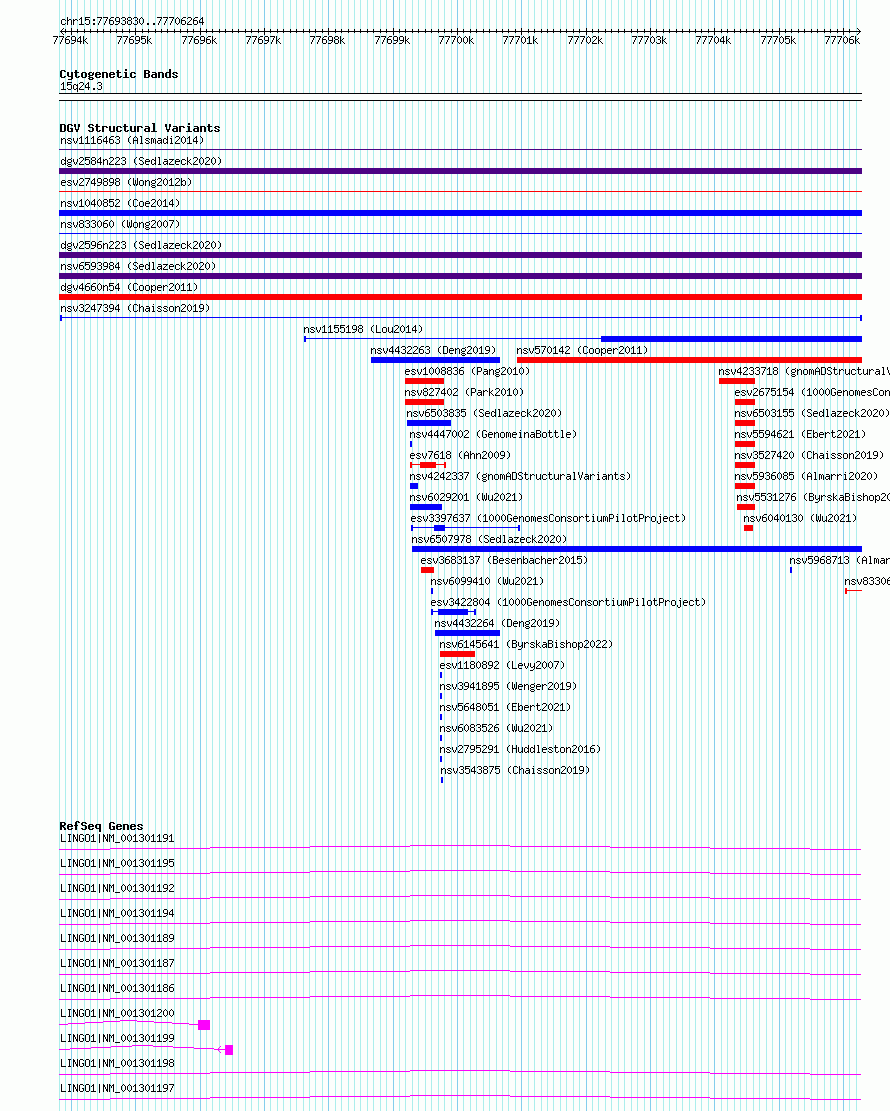Select the Cytogenetic Bands track title
890x1111 pixels.
coord(119,74)
